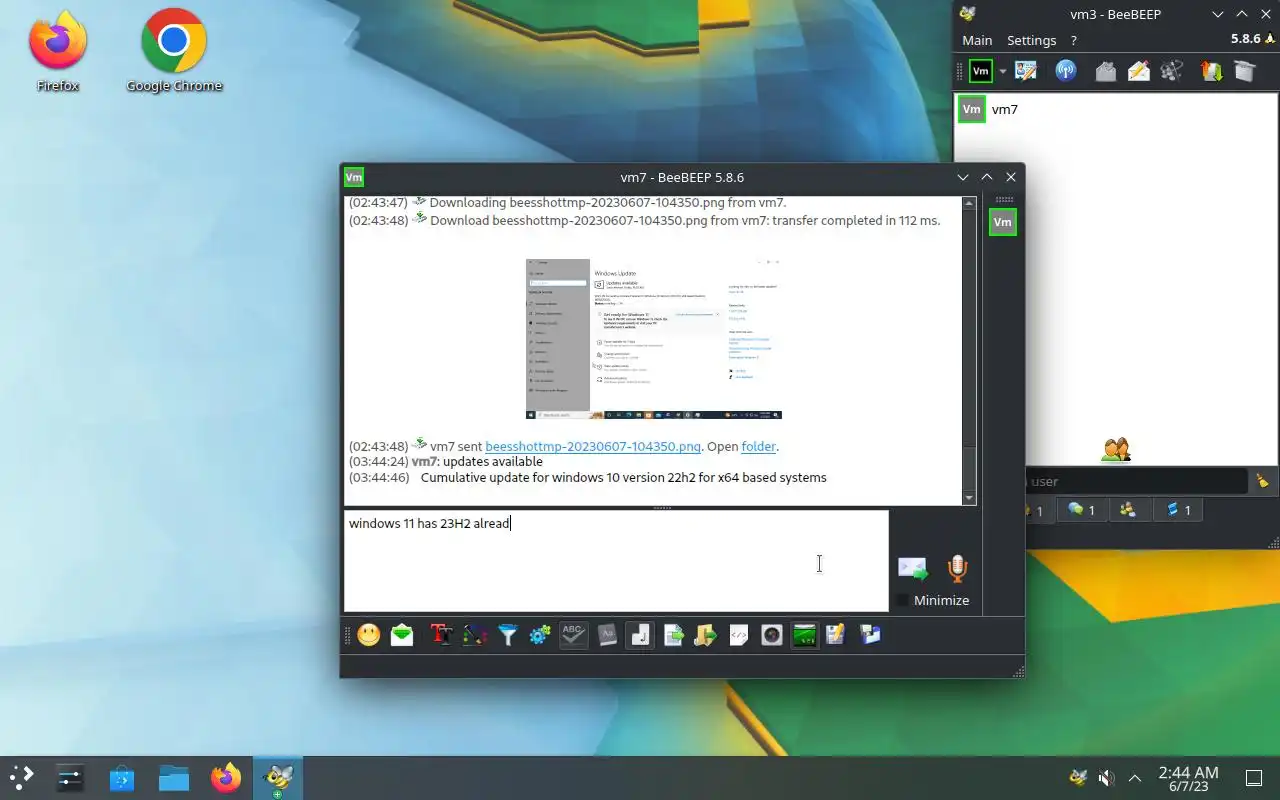This screenshot has height=800, width=1280.
Task: Switch to the chat bubbles tab
Action: (x=1081, y=510)
